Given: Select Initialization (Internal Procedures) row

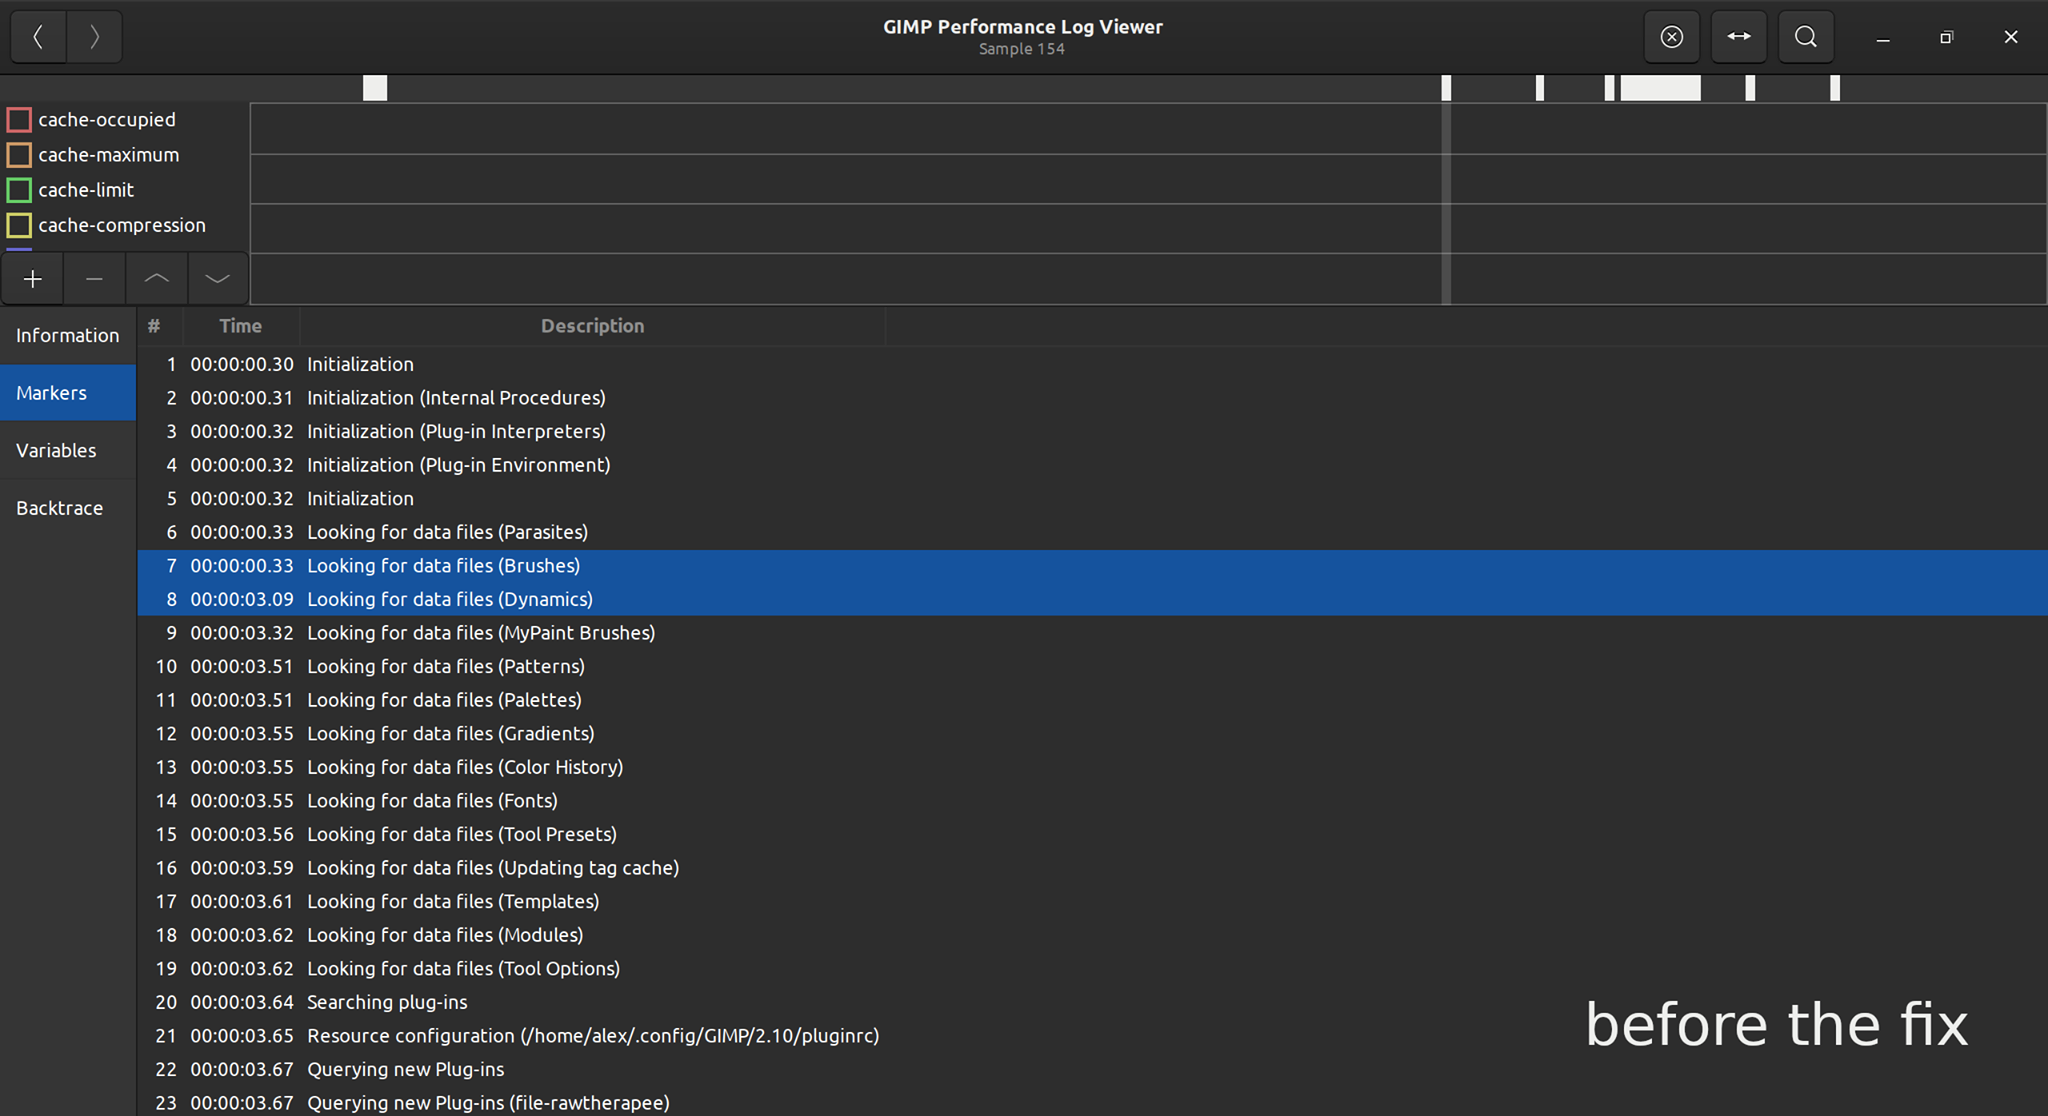Looking at the screenshot, I should coord(1092,398).
